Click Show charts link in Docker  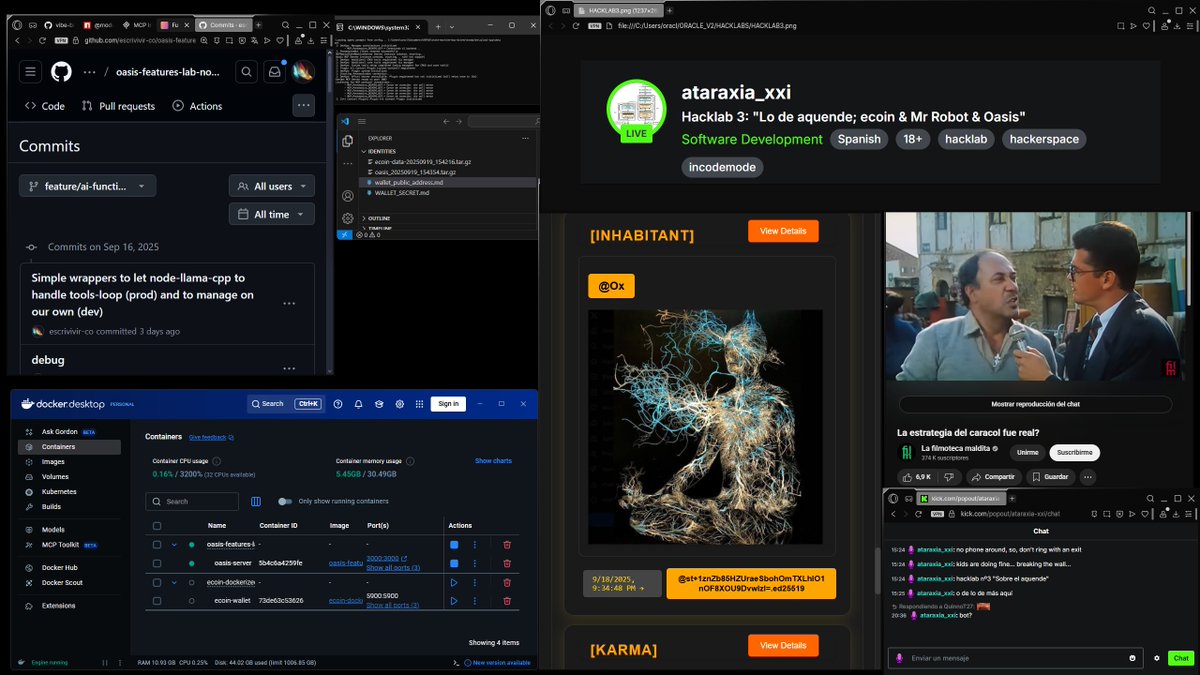click(x=493, y=461)
